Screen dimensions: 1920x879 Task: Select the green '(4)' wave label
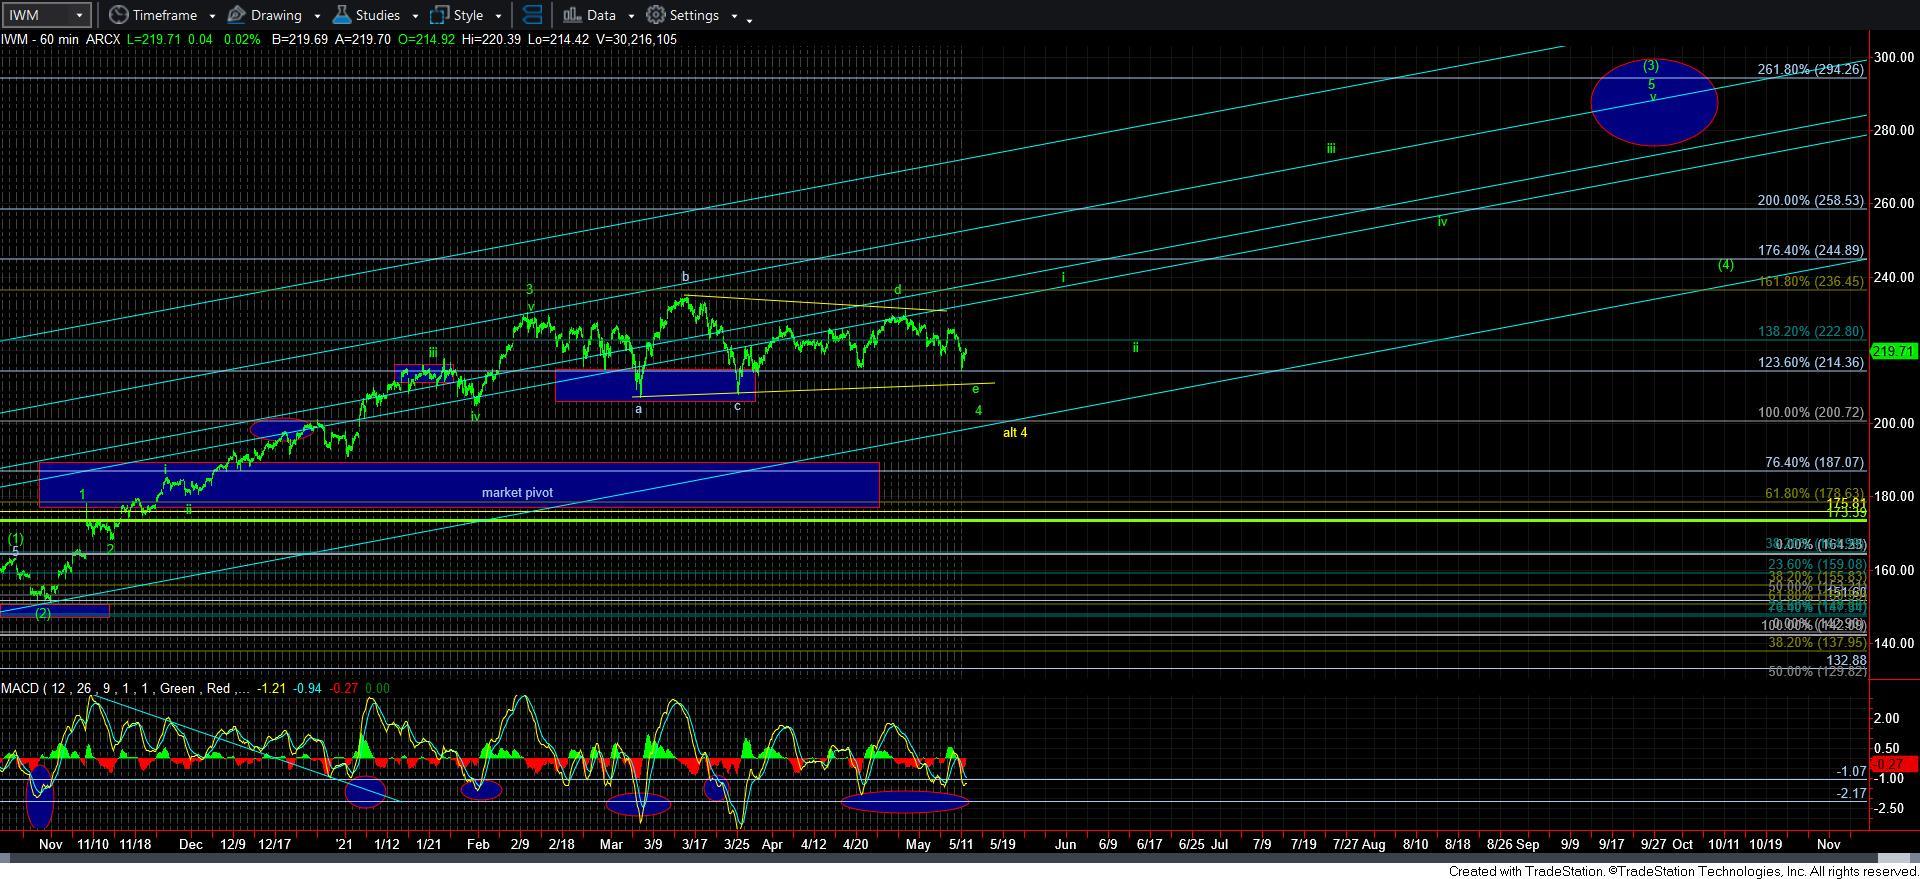[x=1726, y=265]
